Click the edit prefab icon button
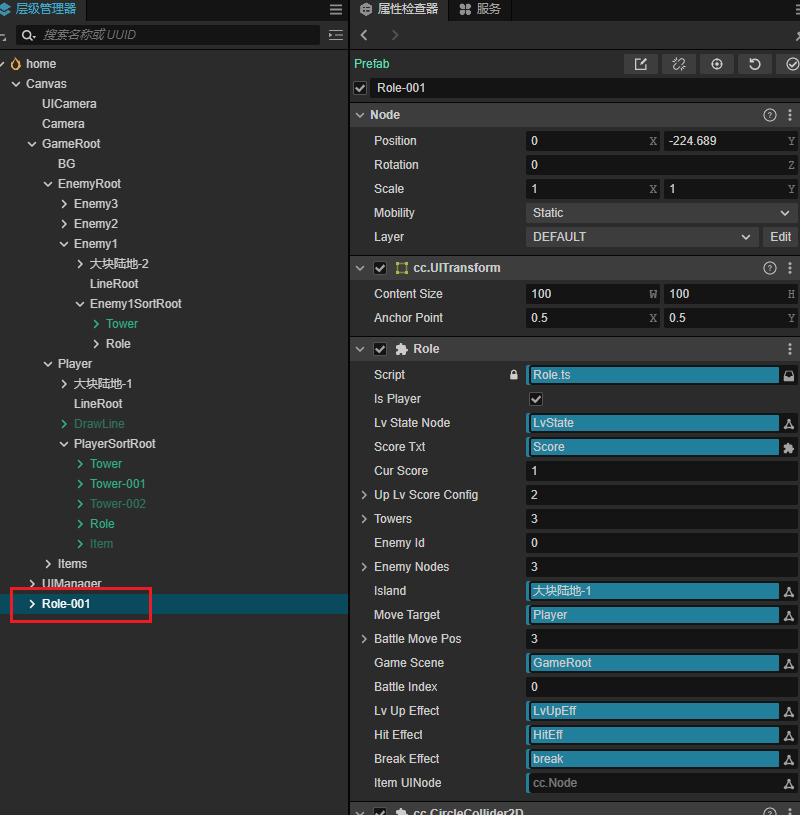This screenshot has height=815, width=800. pyautogui.click(x=641, y=64)
